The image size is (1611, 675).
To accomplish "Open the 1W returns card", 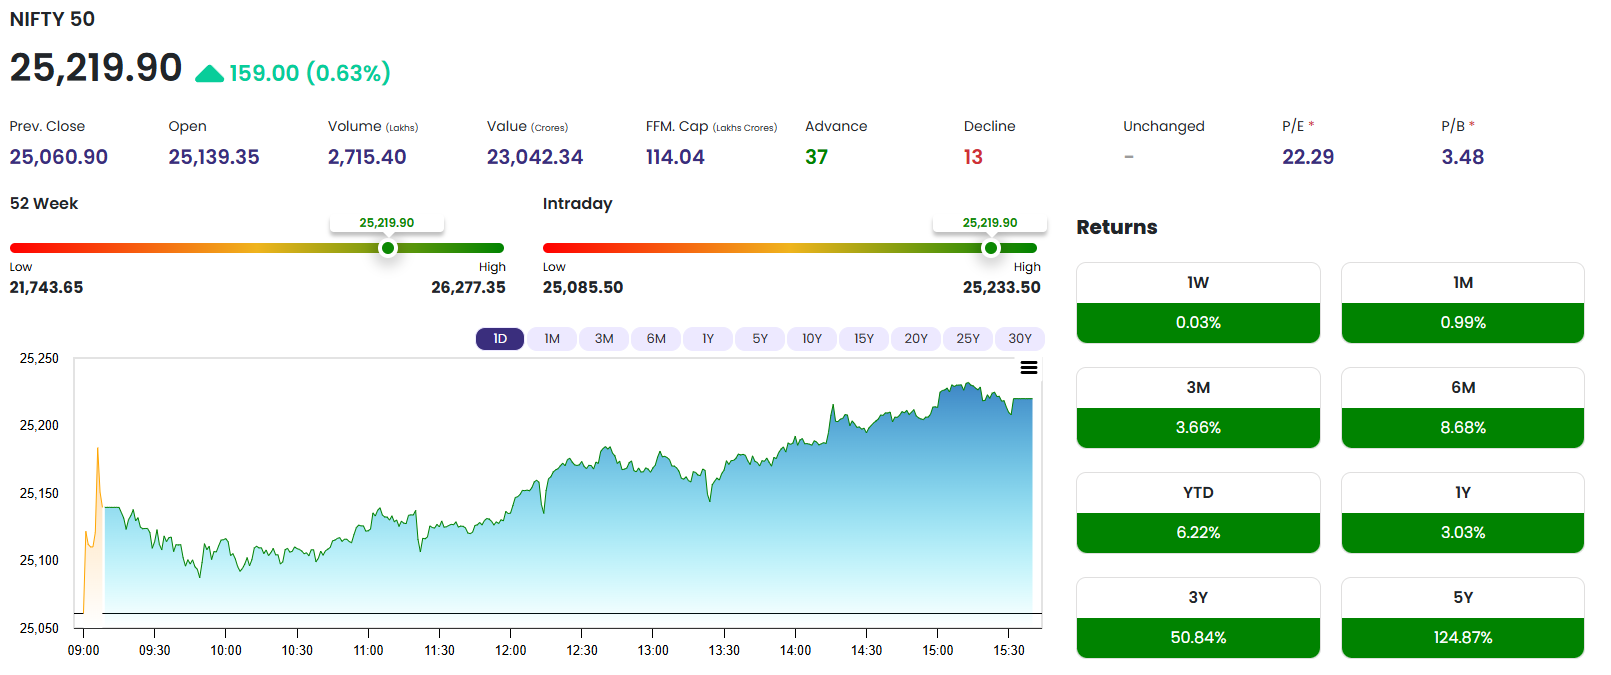I will [x=1198, y=303].
